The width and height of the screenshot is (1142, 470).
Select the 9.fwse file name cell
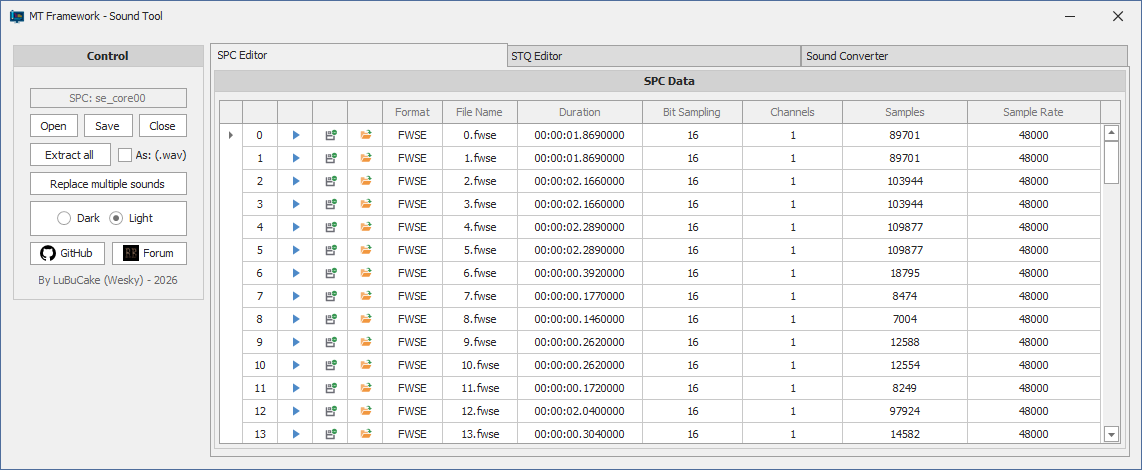click(x=480, y=342)
